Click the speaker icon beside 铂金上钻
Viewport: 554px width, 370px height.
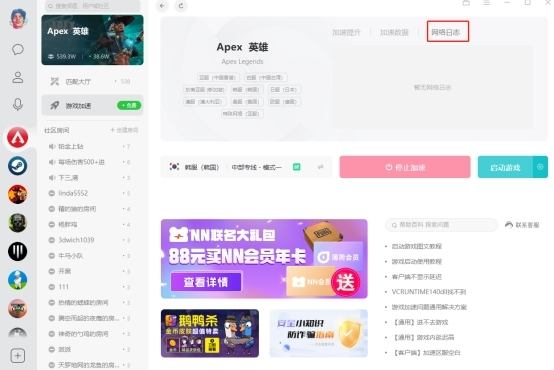pyautogui.click(x=52, y=146)
